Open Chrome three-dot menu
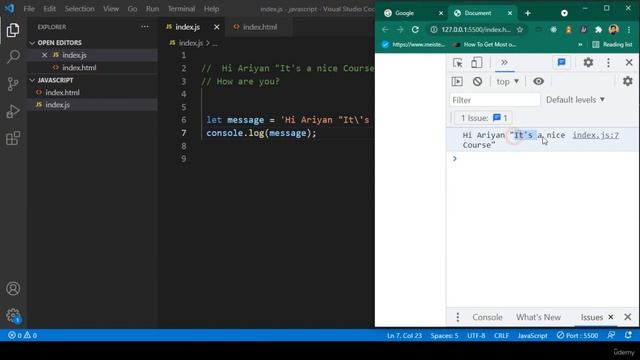This screenshot has width=640, height=360. point(629,29)
